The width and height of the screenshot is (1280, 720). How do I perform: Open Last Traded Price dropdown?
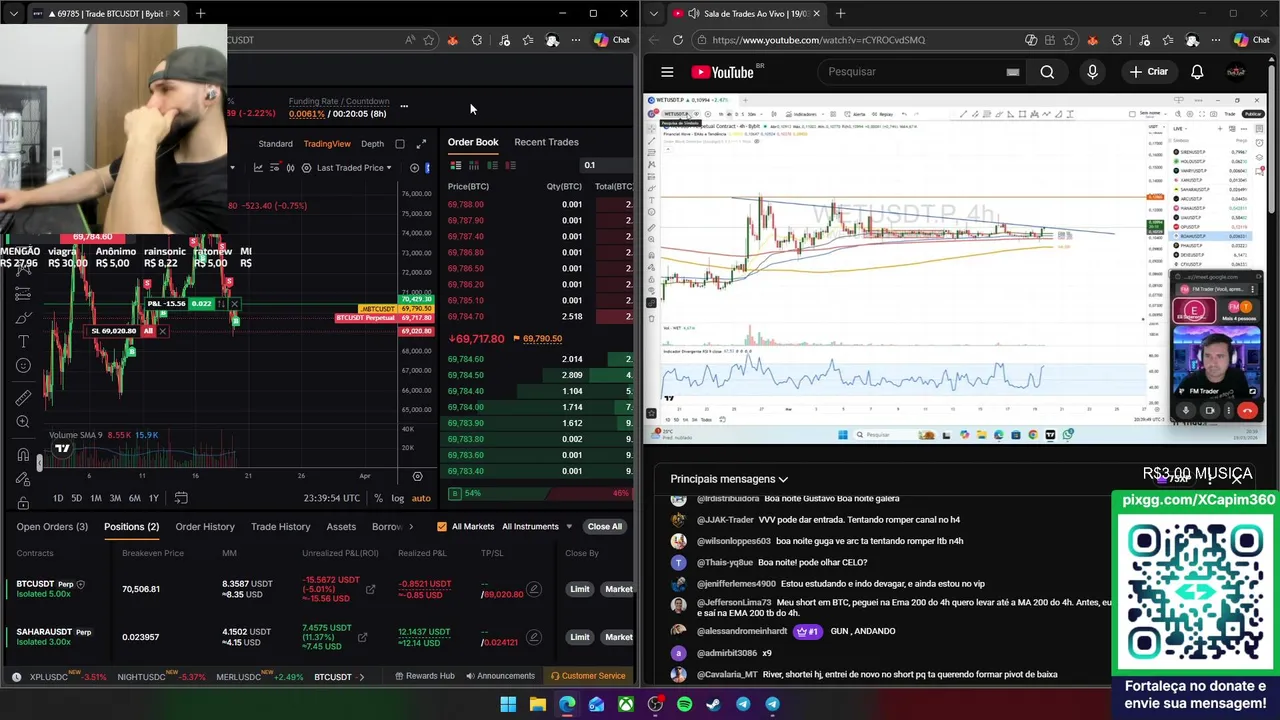coord(355,168)
